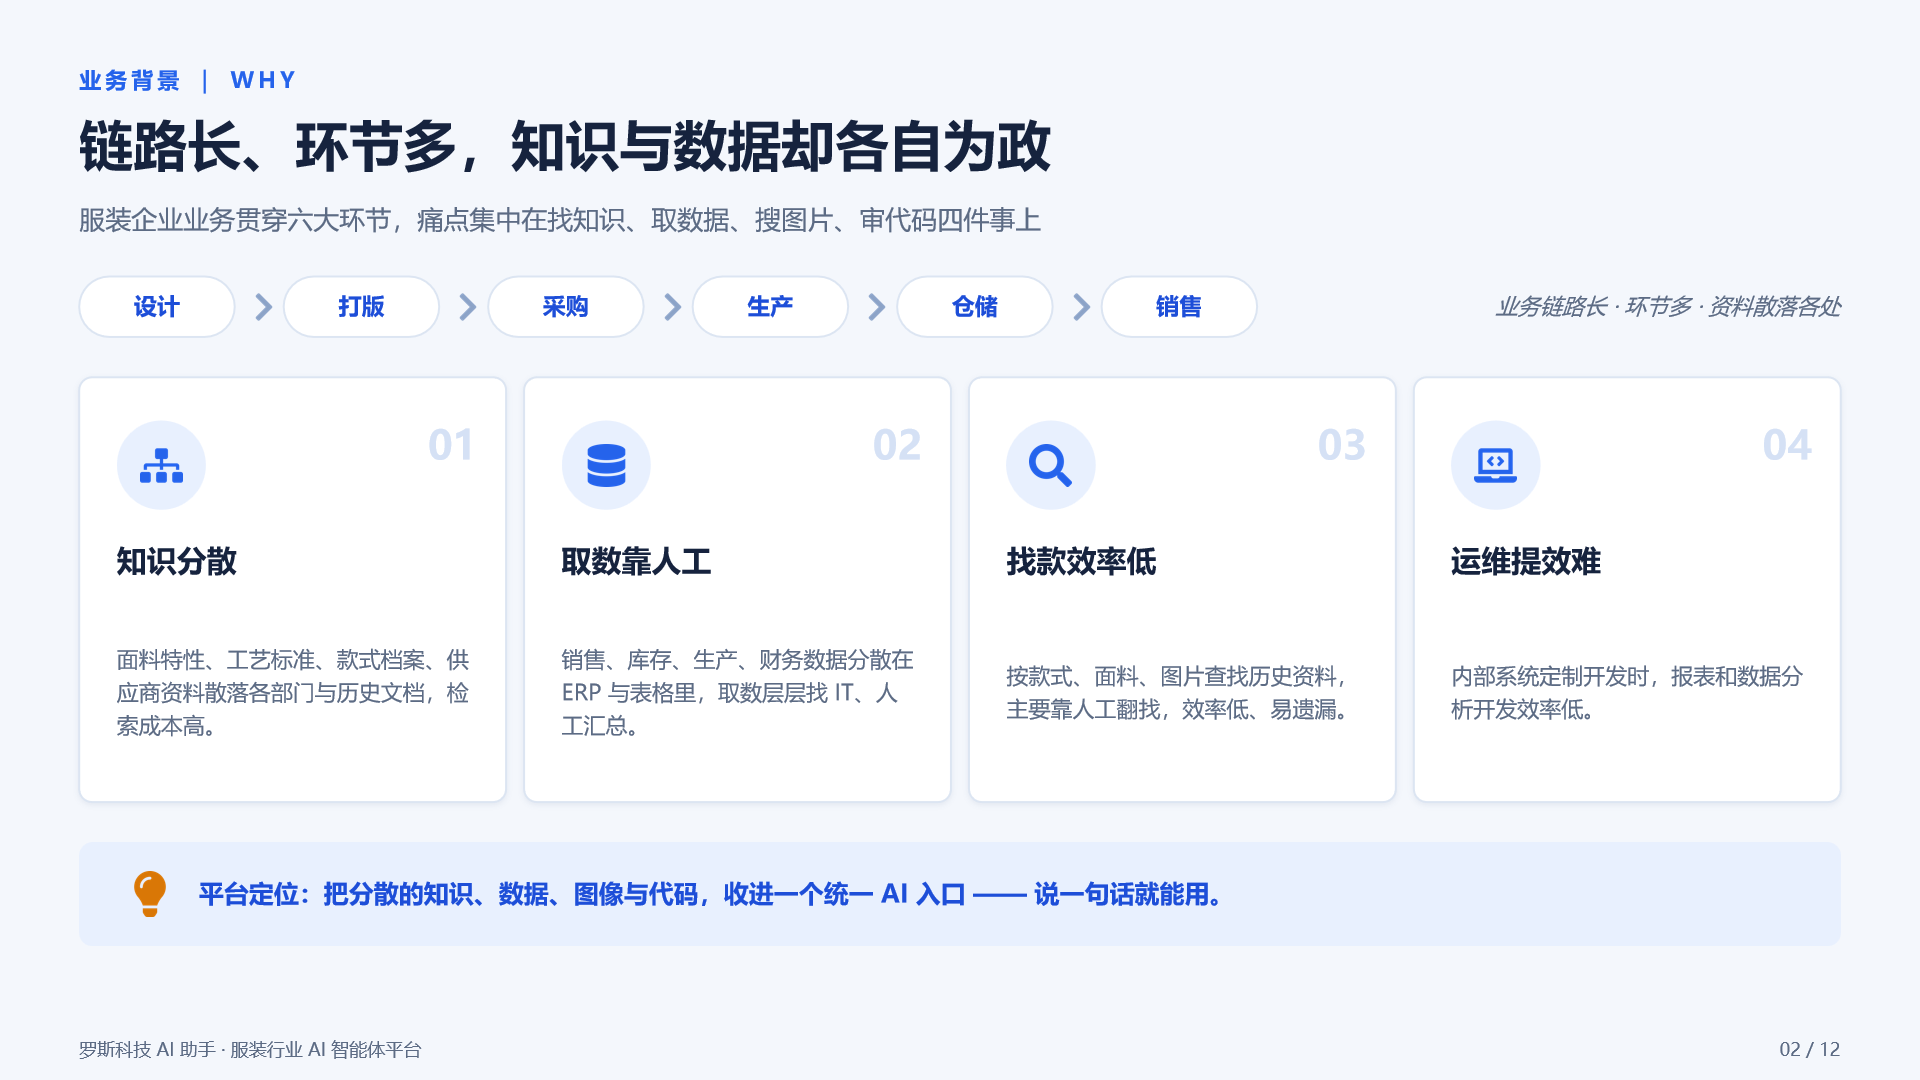Click the org-chart icon on 知识分散 card
This screenshot has height=1080, width=1920.
[x=161, y=465]
